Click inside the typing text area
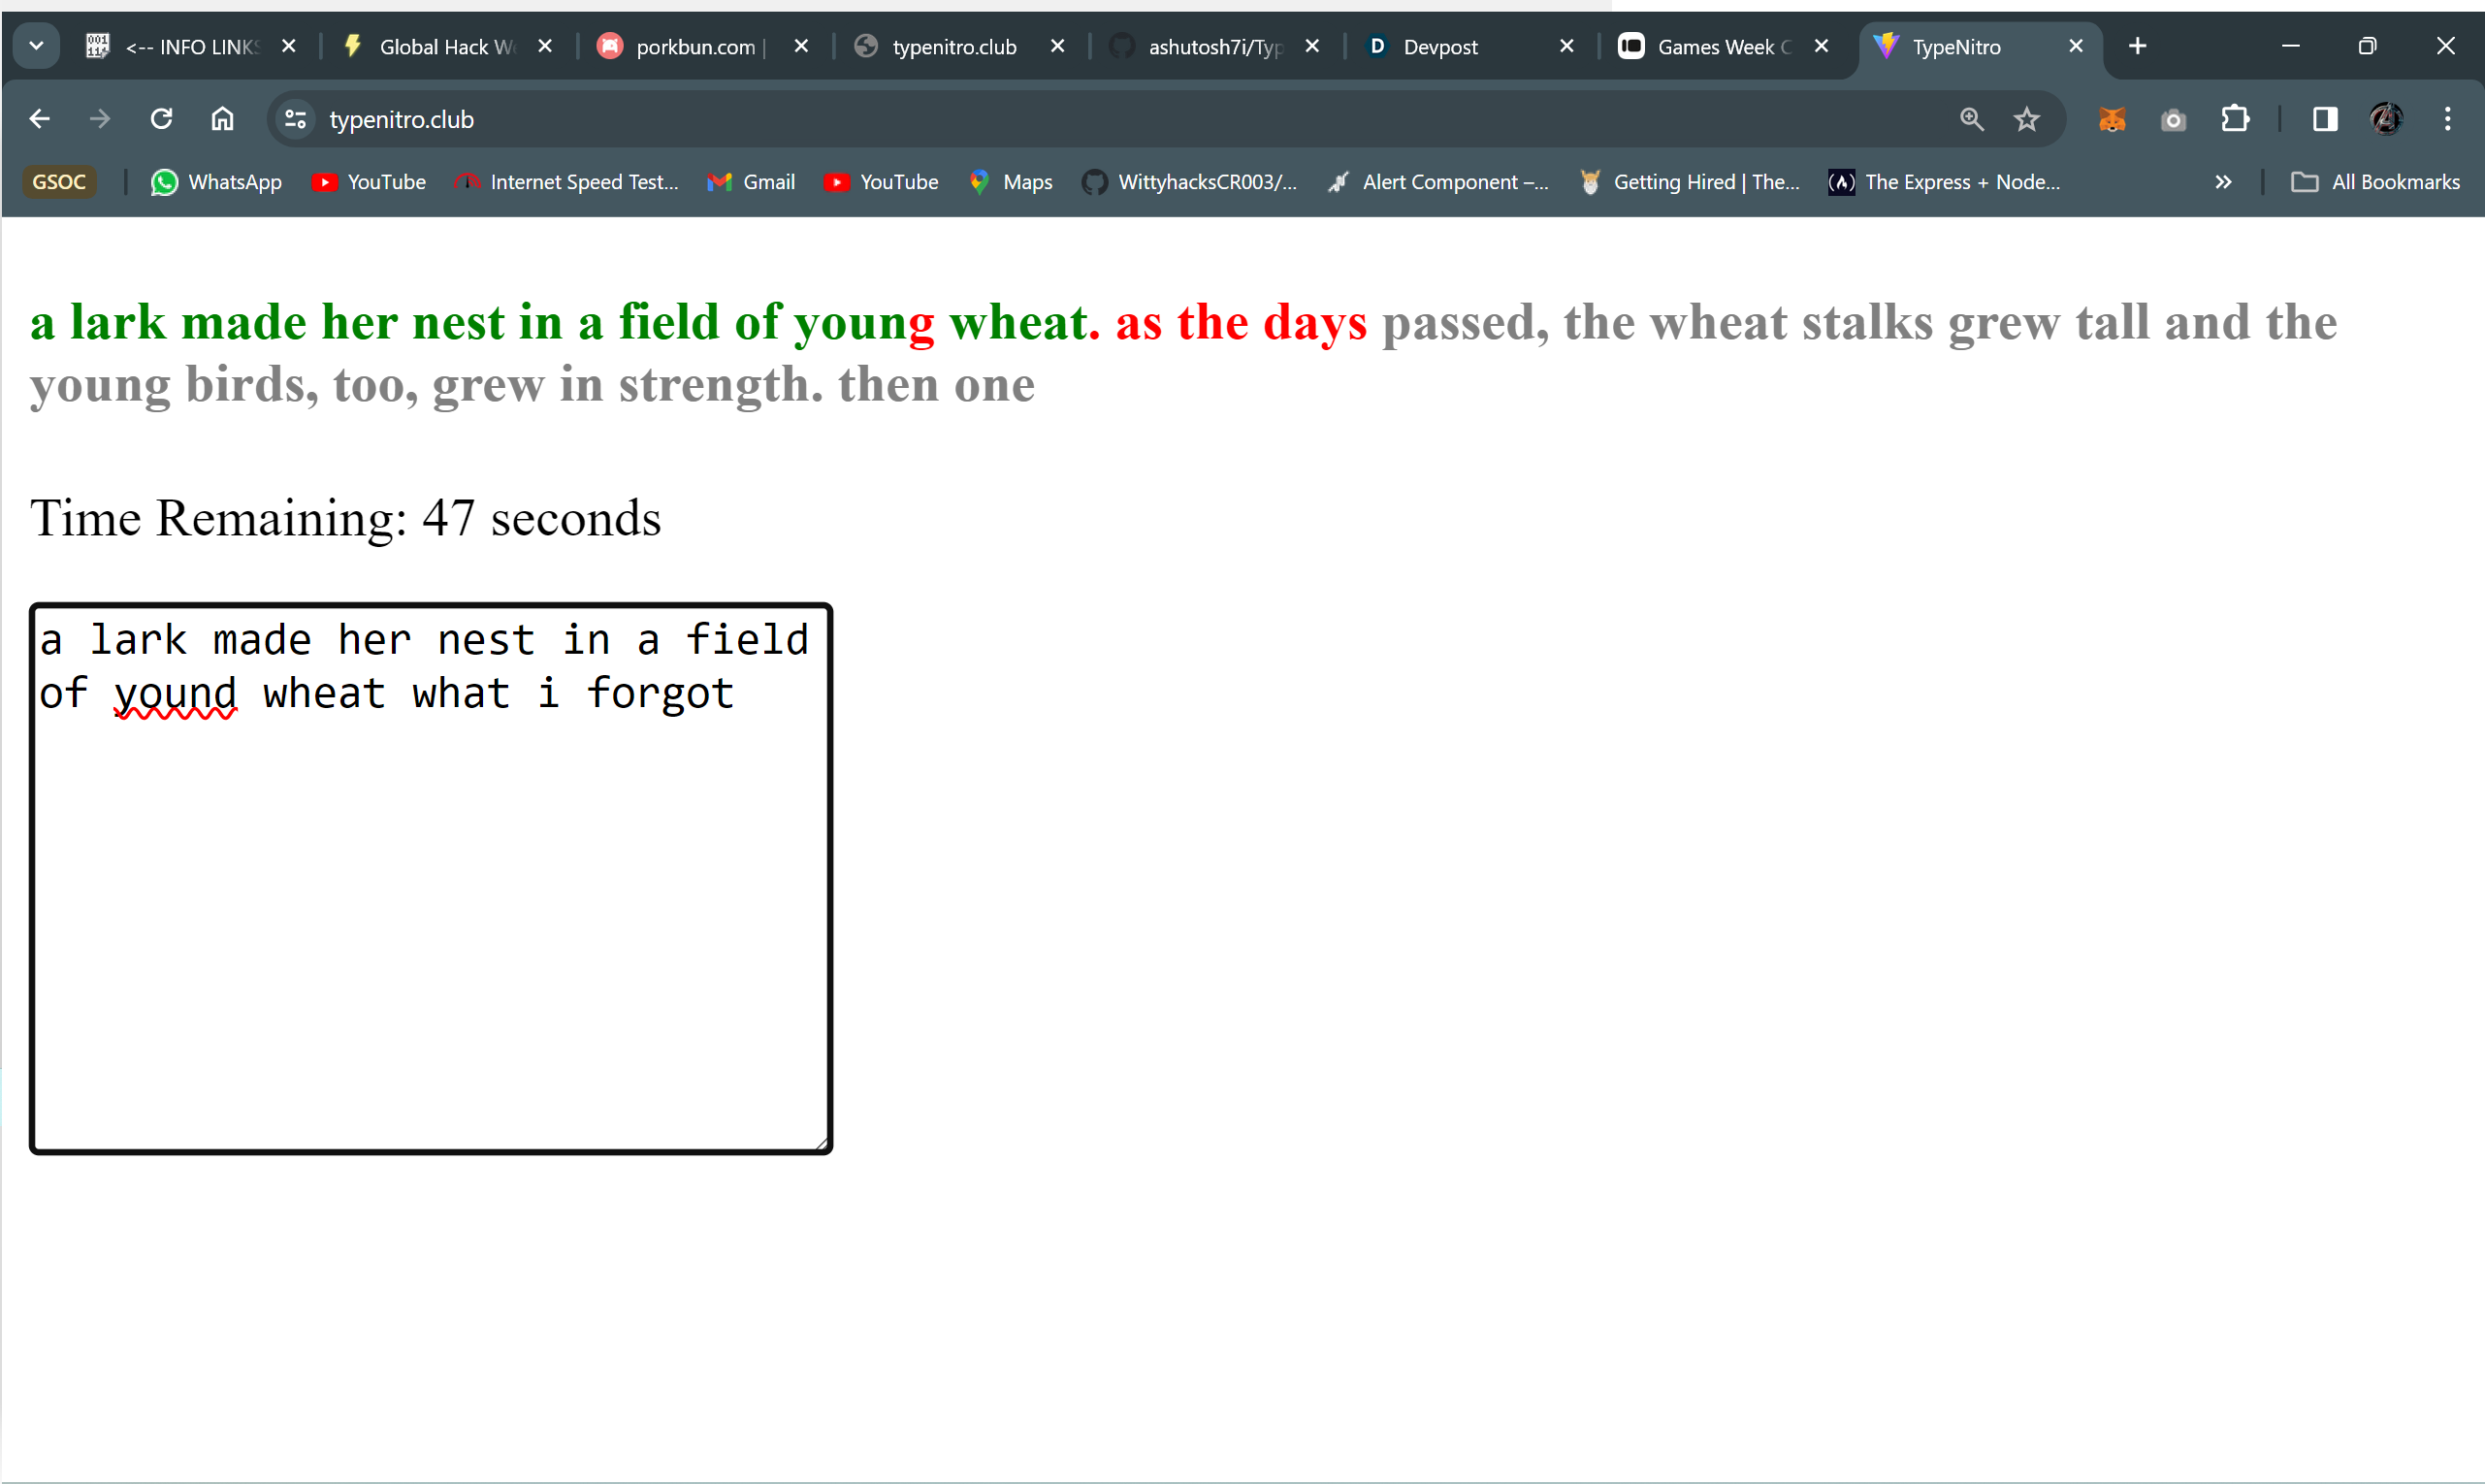This screenshot has height=1484, width=2485. click(430, 900)
